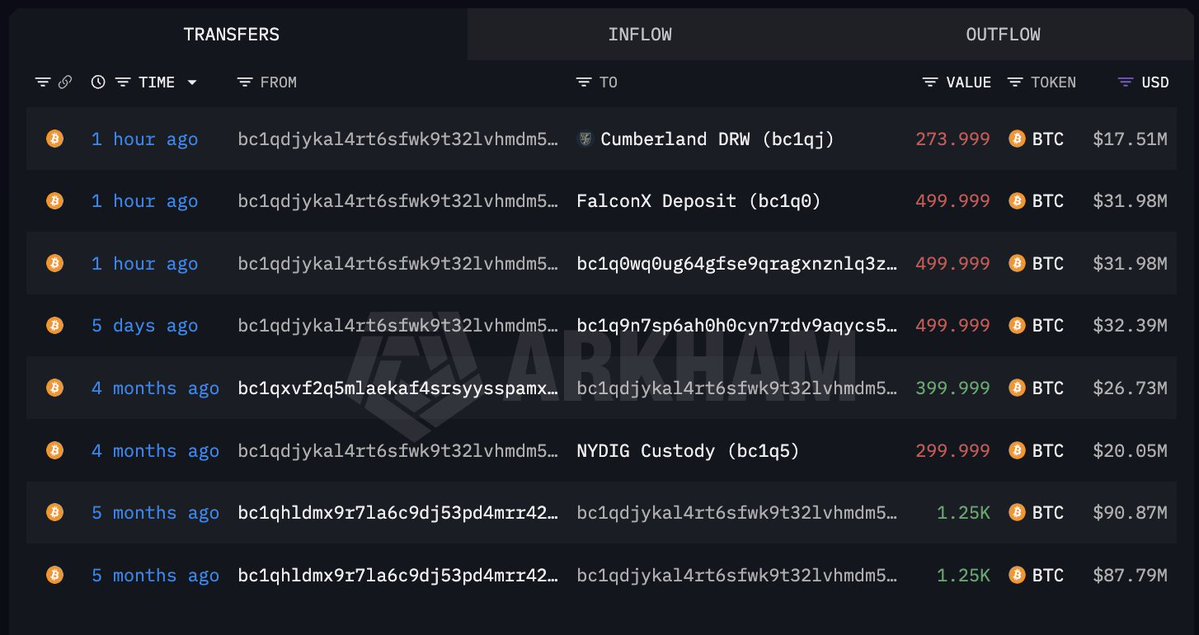
Task: Click the filter icon beside FROM column
Action: click(245, 82)
